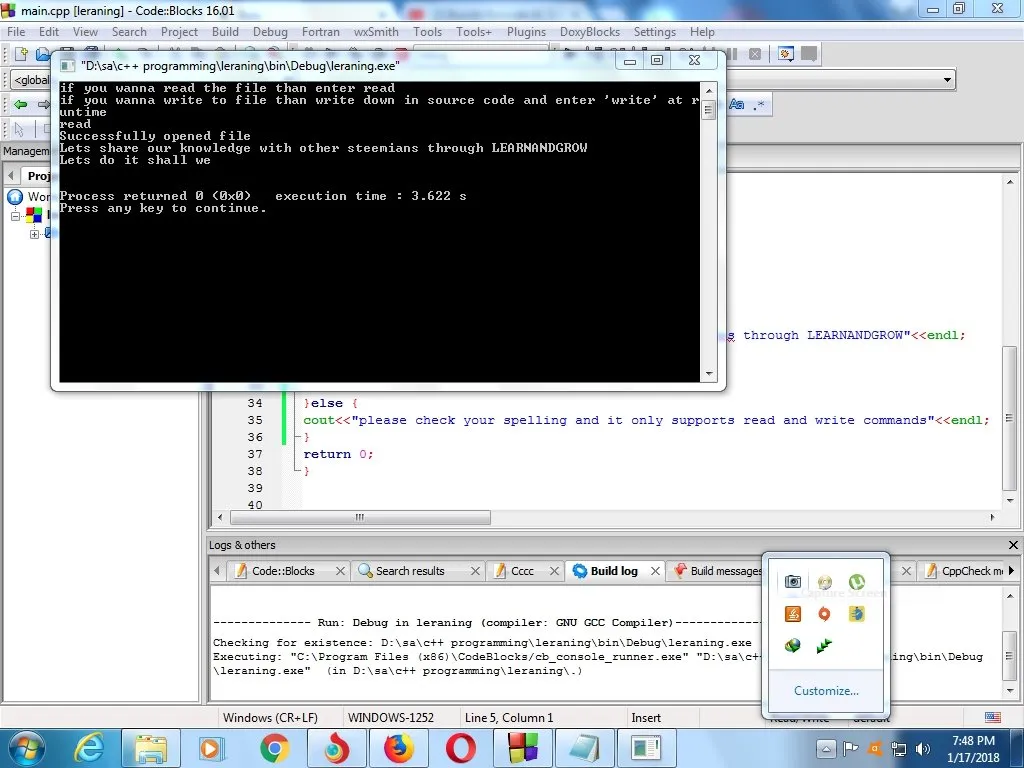Launch Firefox from the taskbar
Viewport: 1024px width, 768px height.
398,748
